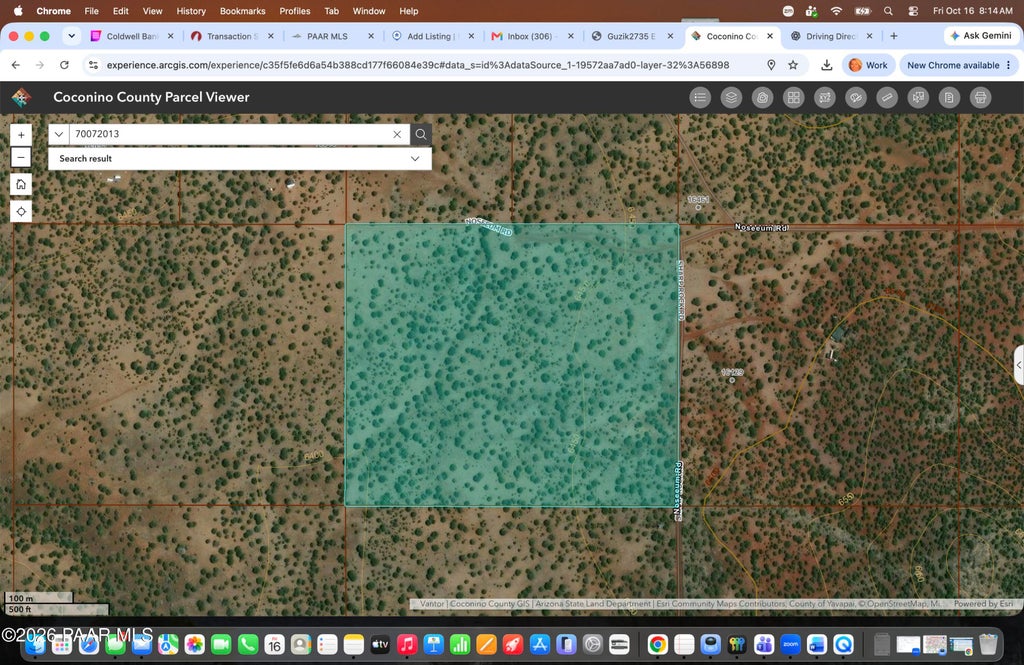The image size is (1024, 665).
Task: Switch to the Transaction tab
Action: (x=232, y=36)
